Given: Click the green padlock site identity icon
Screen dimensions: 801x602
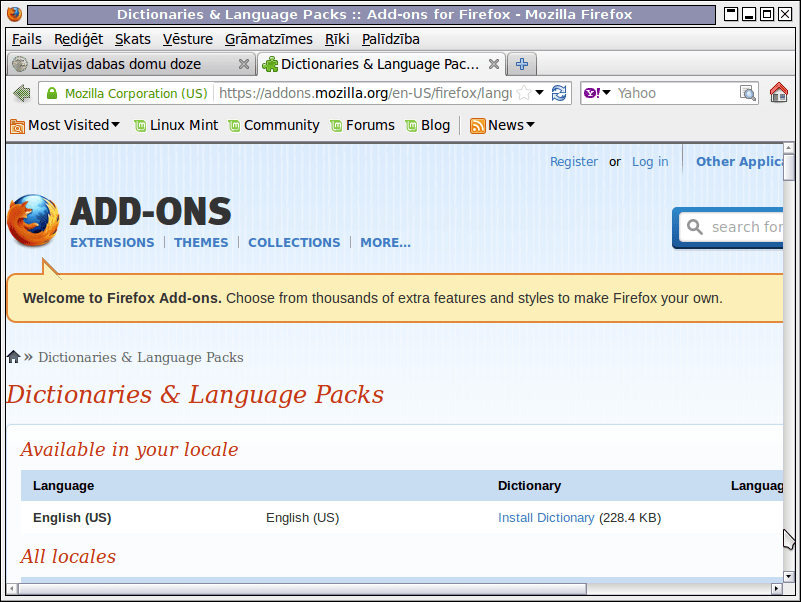Looking at the screenshot, I should coord(52,94).
